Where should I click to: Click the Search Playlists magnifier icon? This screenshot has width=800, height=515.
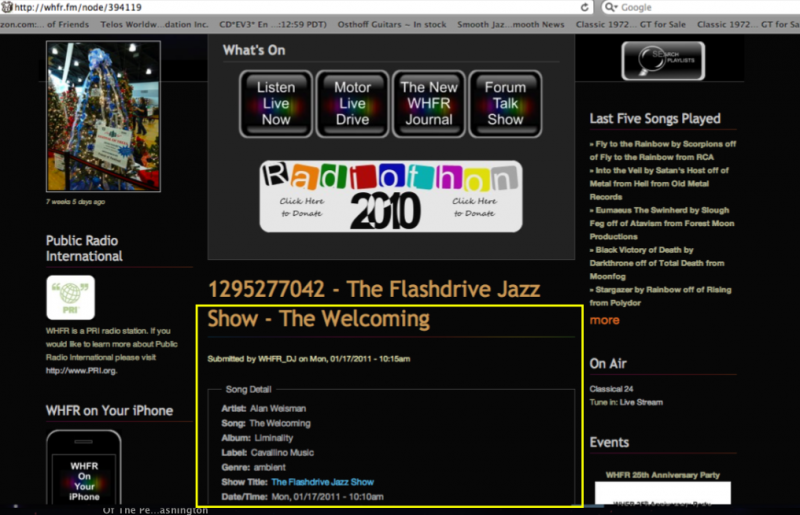coord(662,61)
